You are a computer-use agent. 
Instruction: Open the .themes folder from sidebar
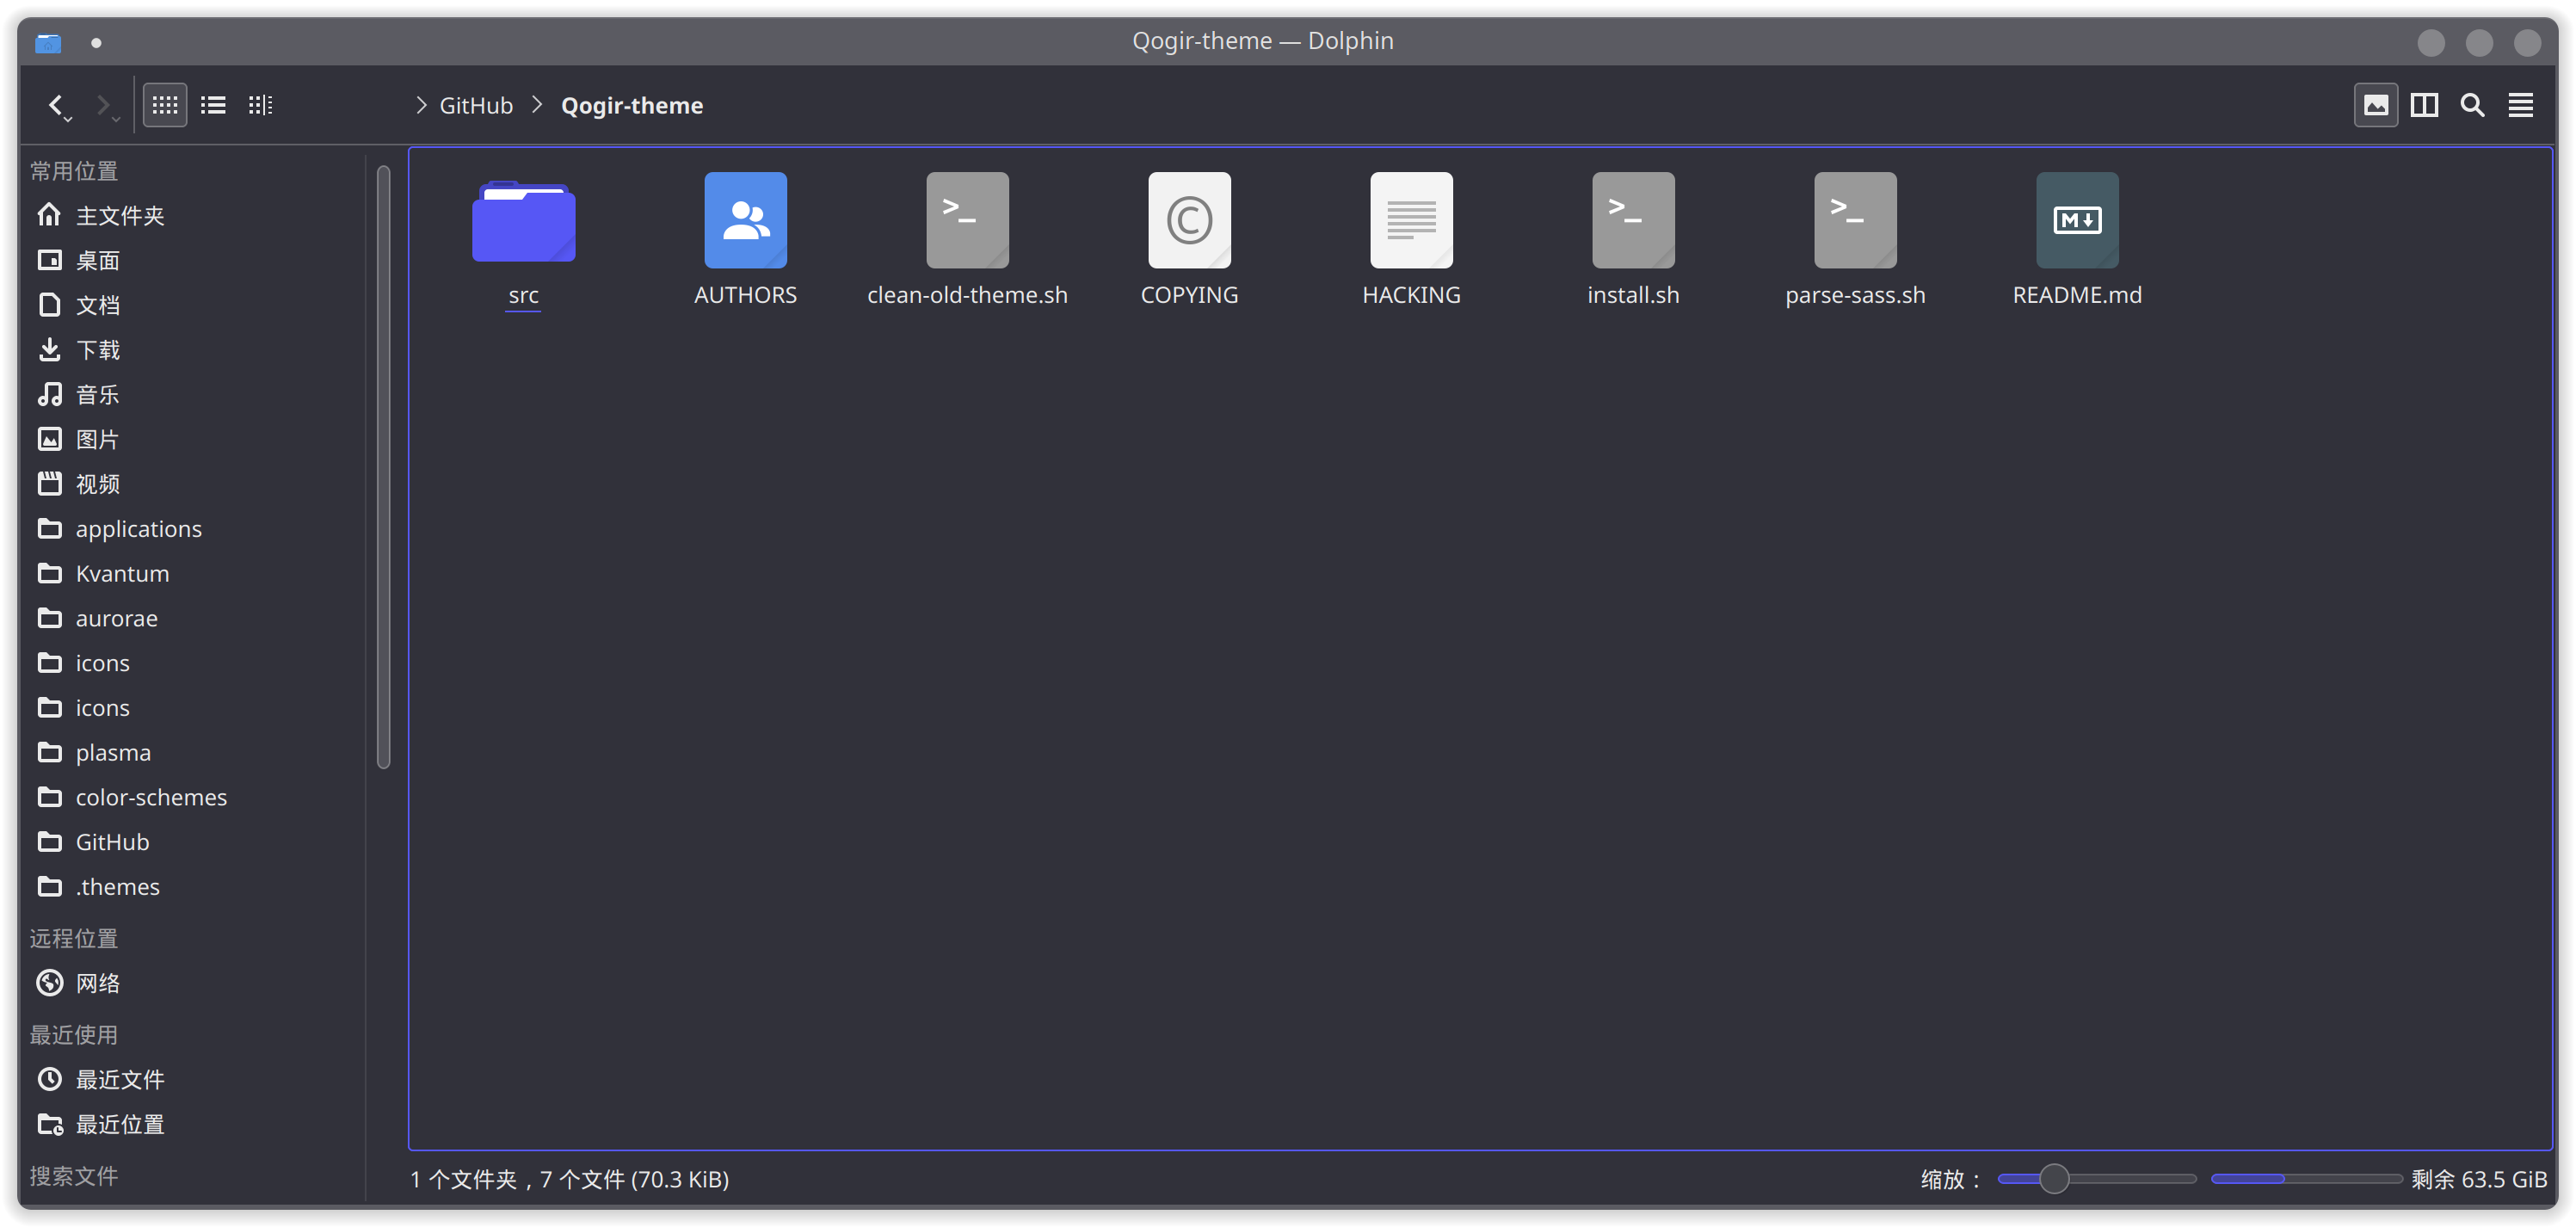117,886
